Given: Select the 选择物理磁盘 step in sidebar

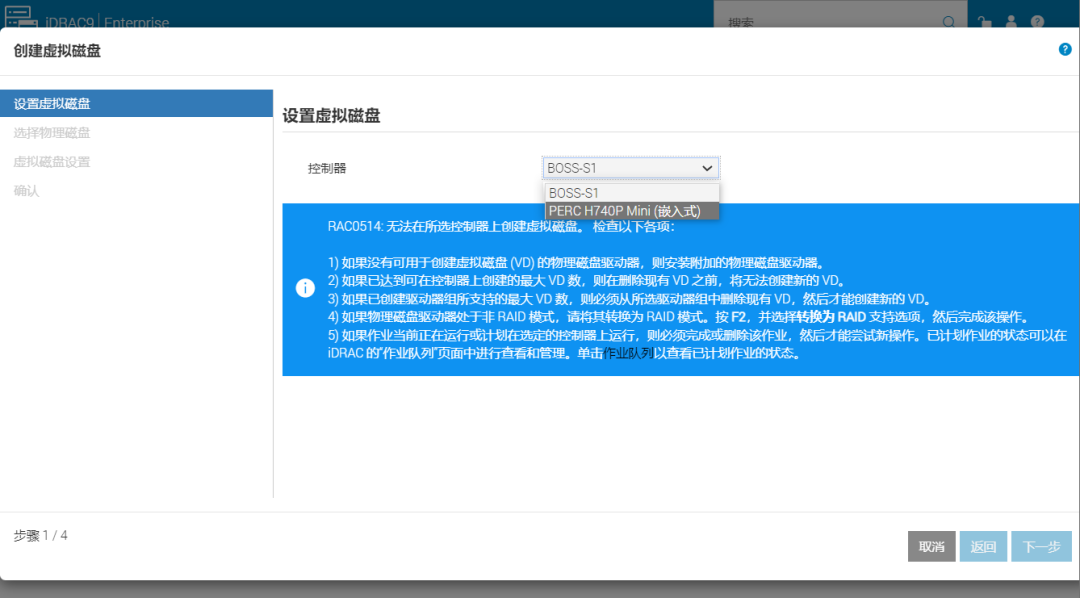Looking at the screenshot, I should (52, 133).
